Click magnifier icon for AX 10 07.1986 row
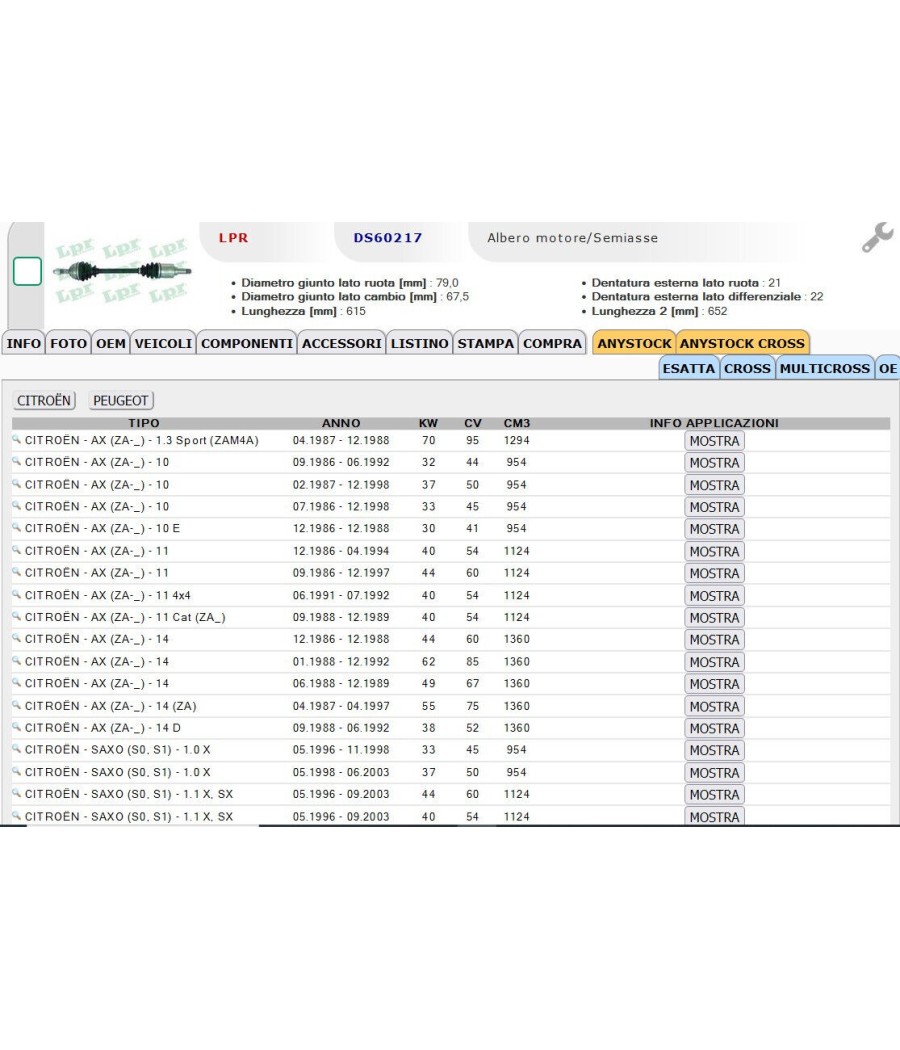Image resolution: width=900 pixels, height=1050 pixels. [x=17, y=506]
